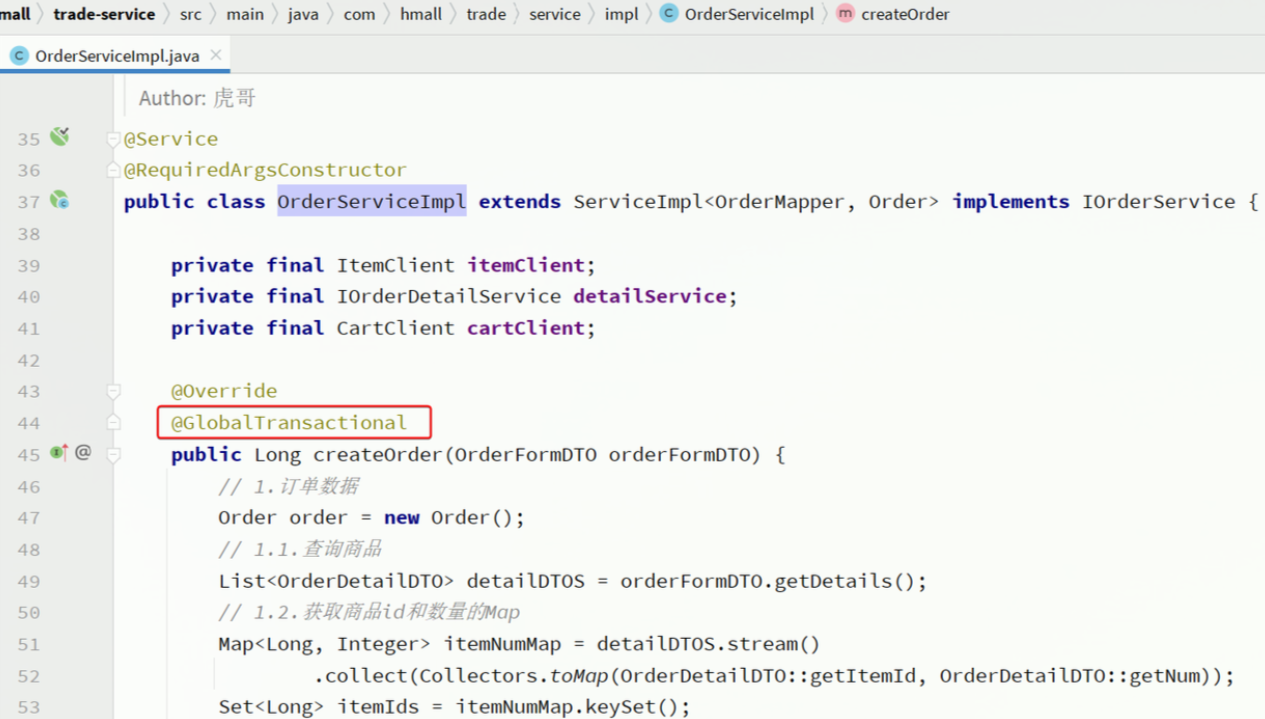Close the OrderServiceImpl.java editor tab

[x=215, y=56]
